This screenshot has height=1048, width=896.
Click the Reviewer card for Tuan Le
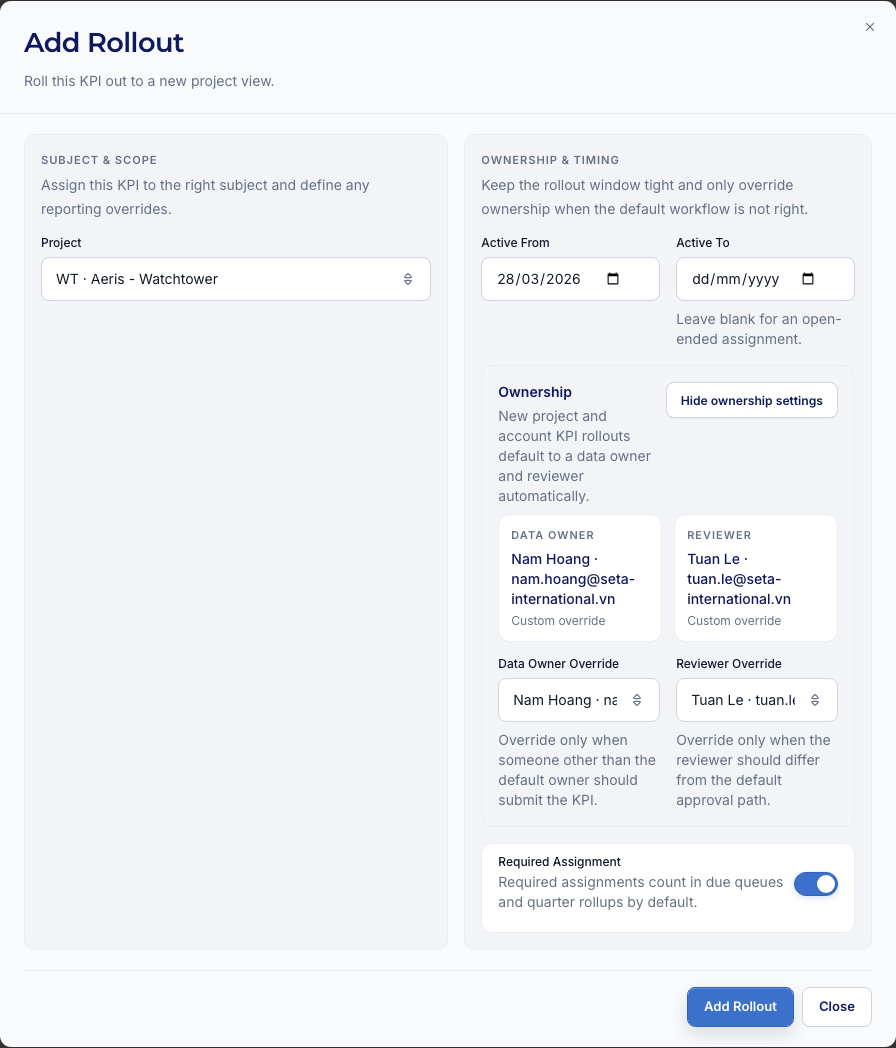pyautogui.click(x=756, y=578)
